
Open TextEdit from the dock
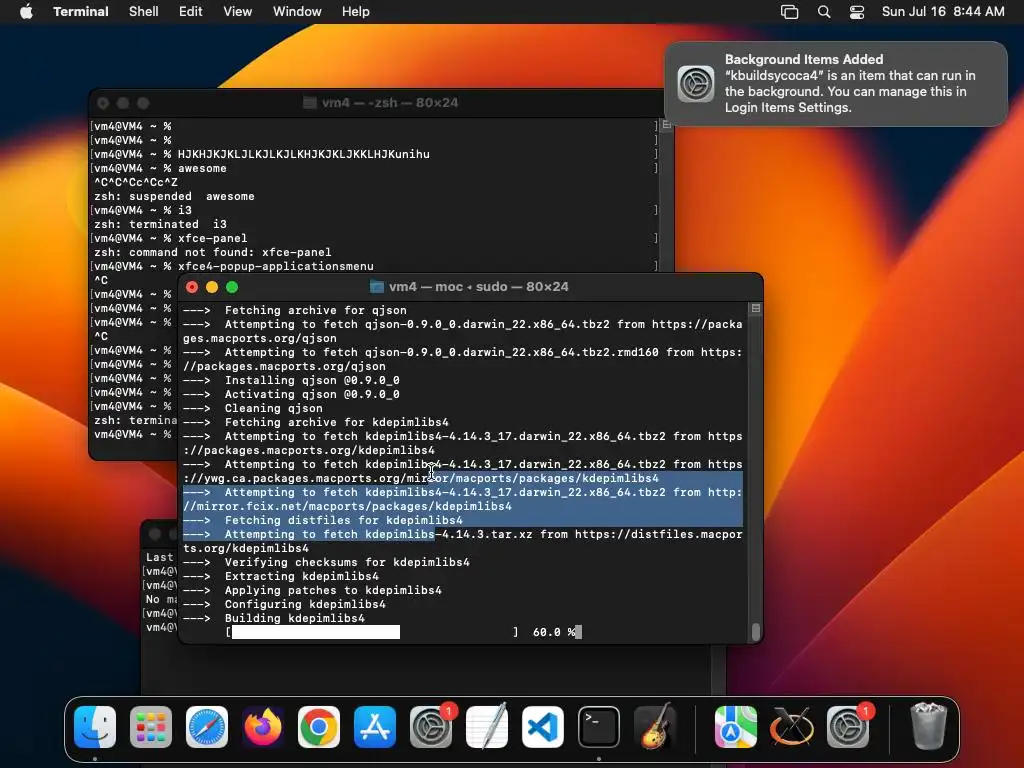(x=487, y=727)
